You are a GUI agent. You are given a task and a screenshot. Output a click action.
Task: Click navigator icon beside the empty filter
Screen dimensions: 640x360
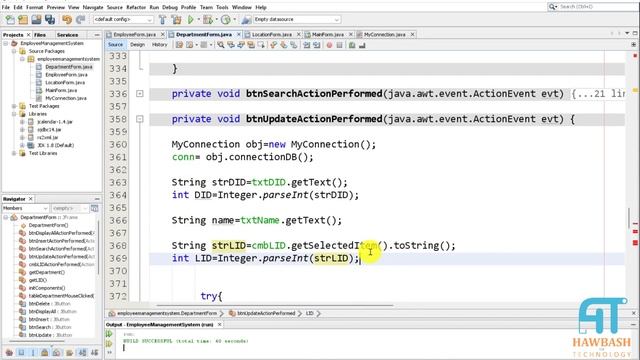95,208
